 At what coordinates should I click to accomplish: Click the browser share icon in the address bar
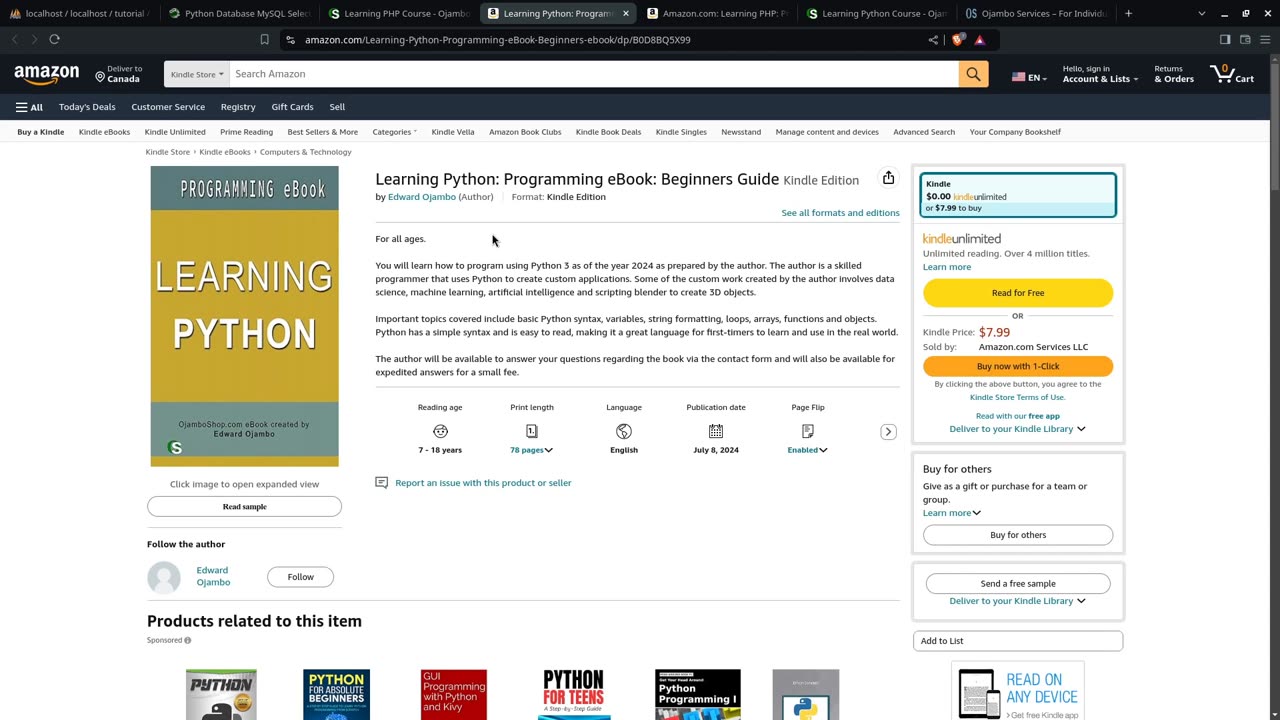(x=933, y=40)
